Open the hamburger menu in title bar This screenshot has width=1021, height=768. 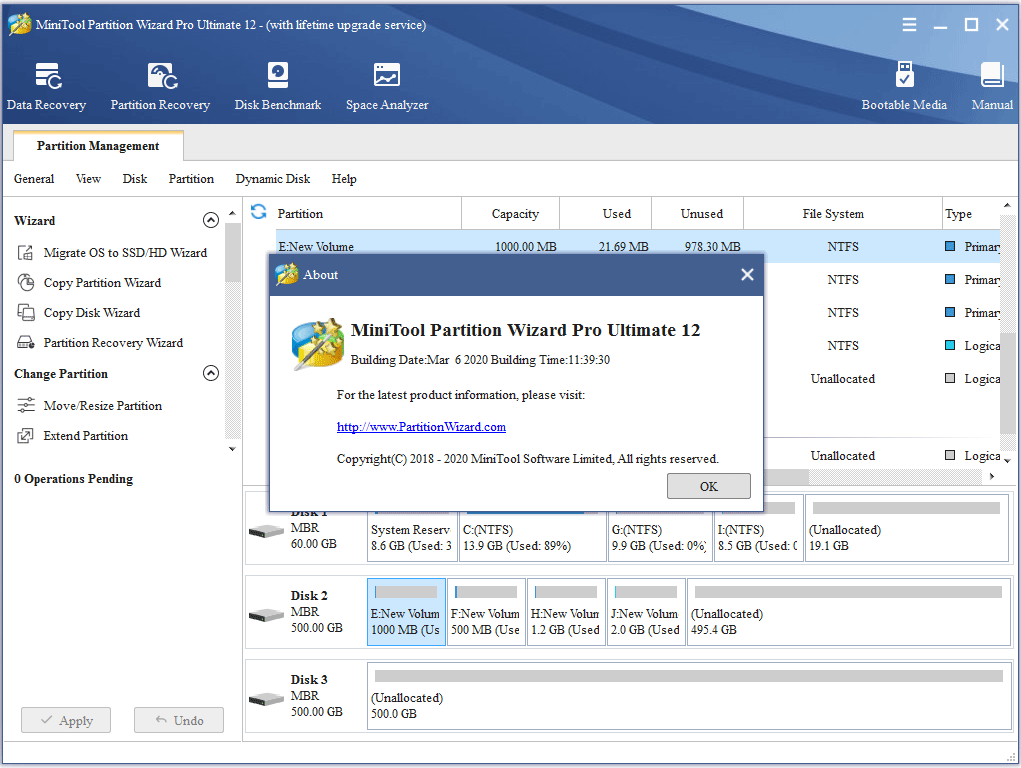coord(909,25)
